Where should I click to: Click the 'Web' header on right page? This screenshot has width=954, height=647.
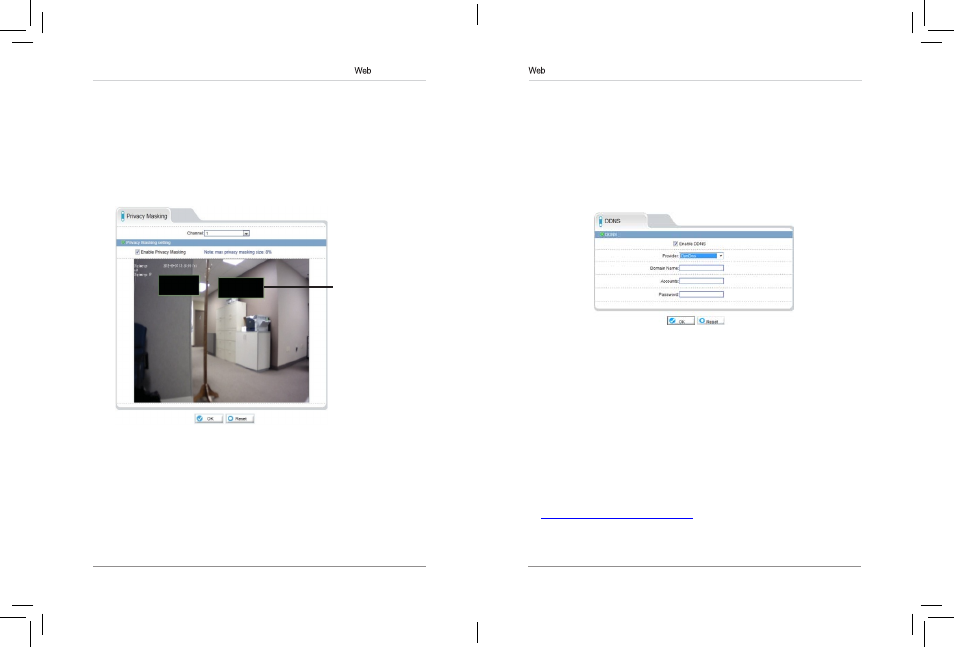[537, 71]
